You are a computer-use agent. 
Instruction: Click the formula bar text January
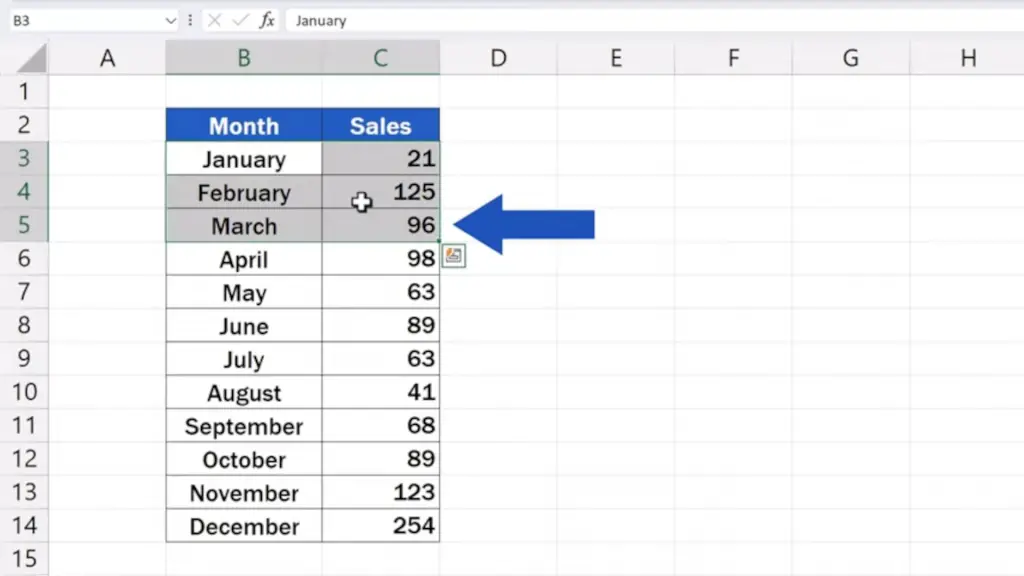(321, 21)
